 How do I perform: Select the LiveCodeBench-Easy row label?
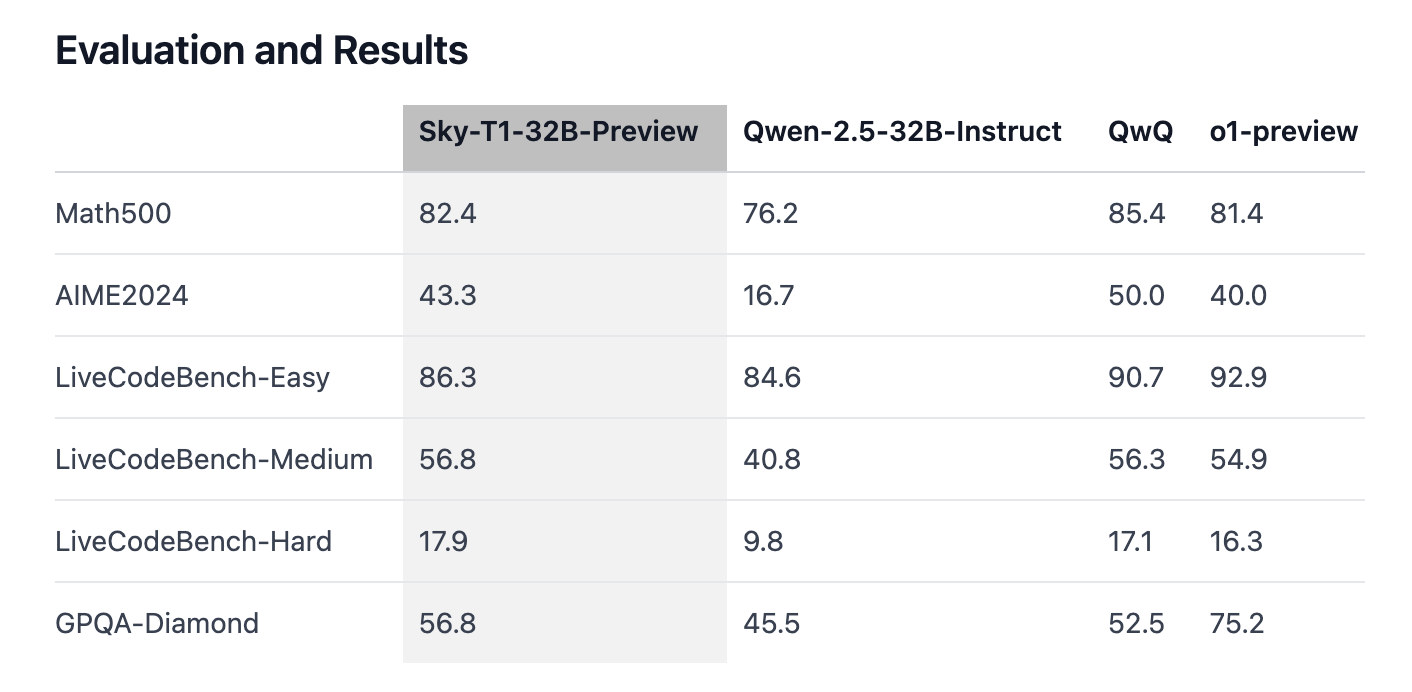(x=193, y=378)
